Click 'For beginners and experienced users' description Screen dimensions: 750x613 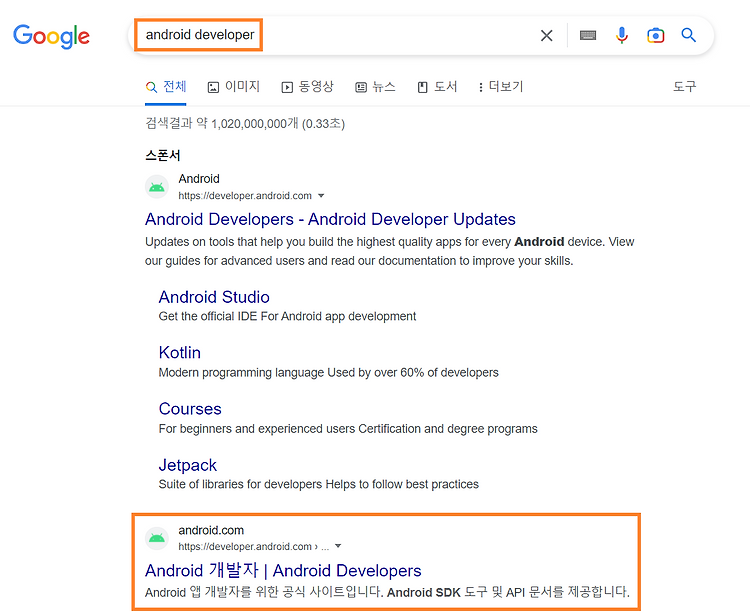[x=348, y=429]
